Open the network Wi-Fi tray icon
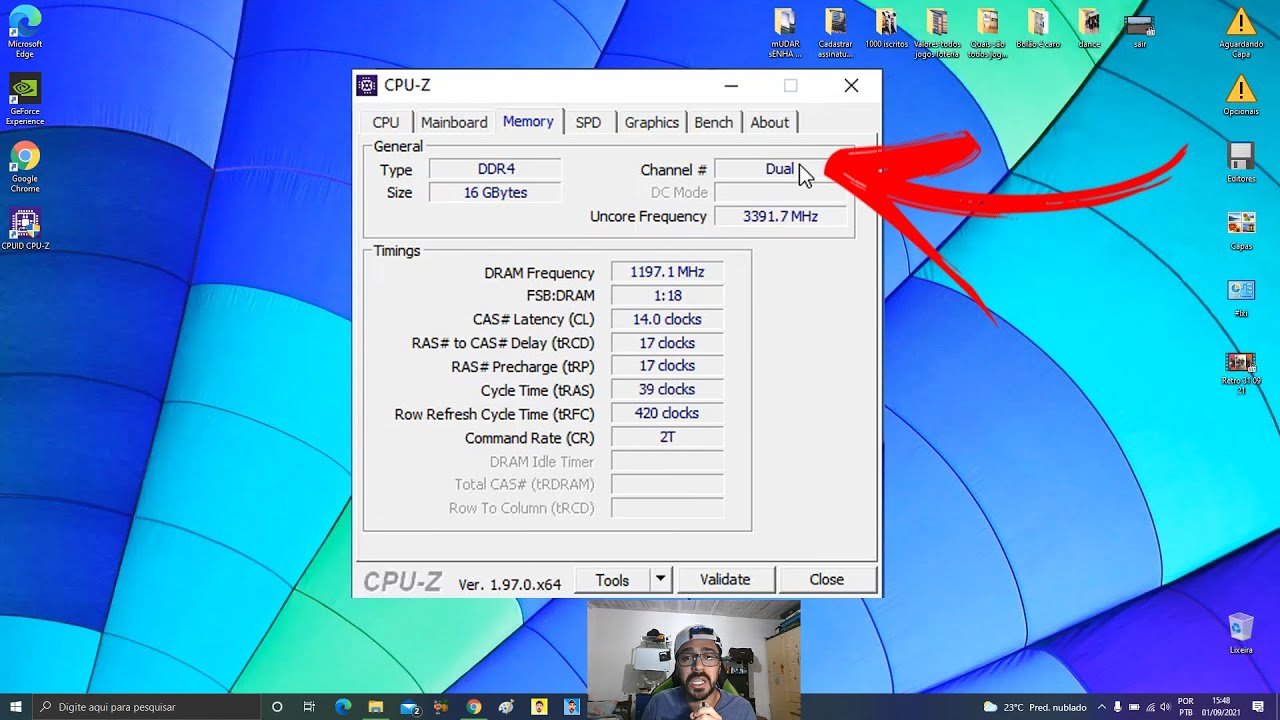1280x720 pixels. click(1150, 707)
